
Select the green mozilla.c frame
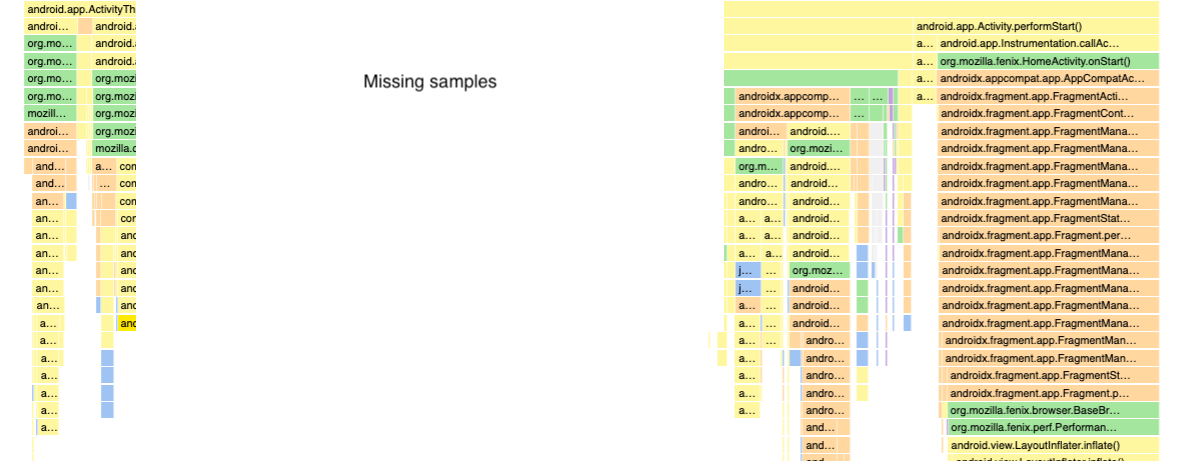click(x=115, y=149)
